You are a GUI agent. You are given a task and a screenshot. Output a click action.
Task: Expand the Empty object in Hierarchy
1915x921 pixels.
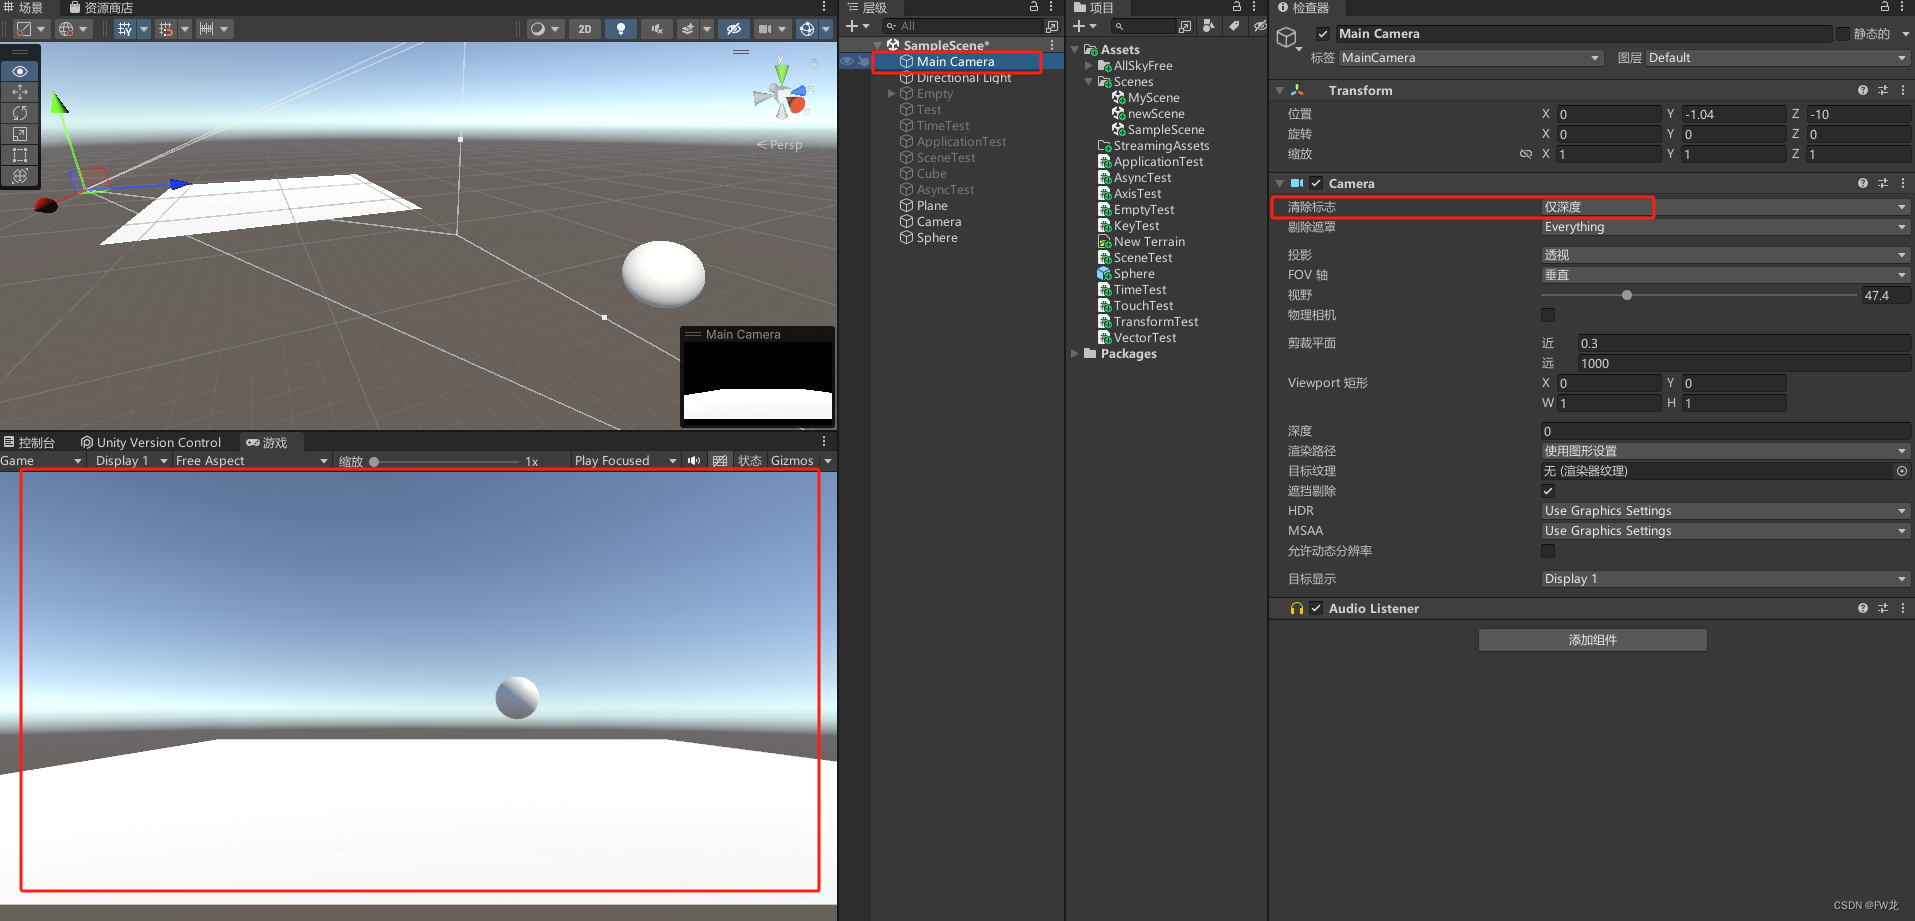891,94
